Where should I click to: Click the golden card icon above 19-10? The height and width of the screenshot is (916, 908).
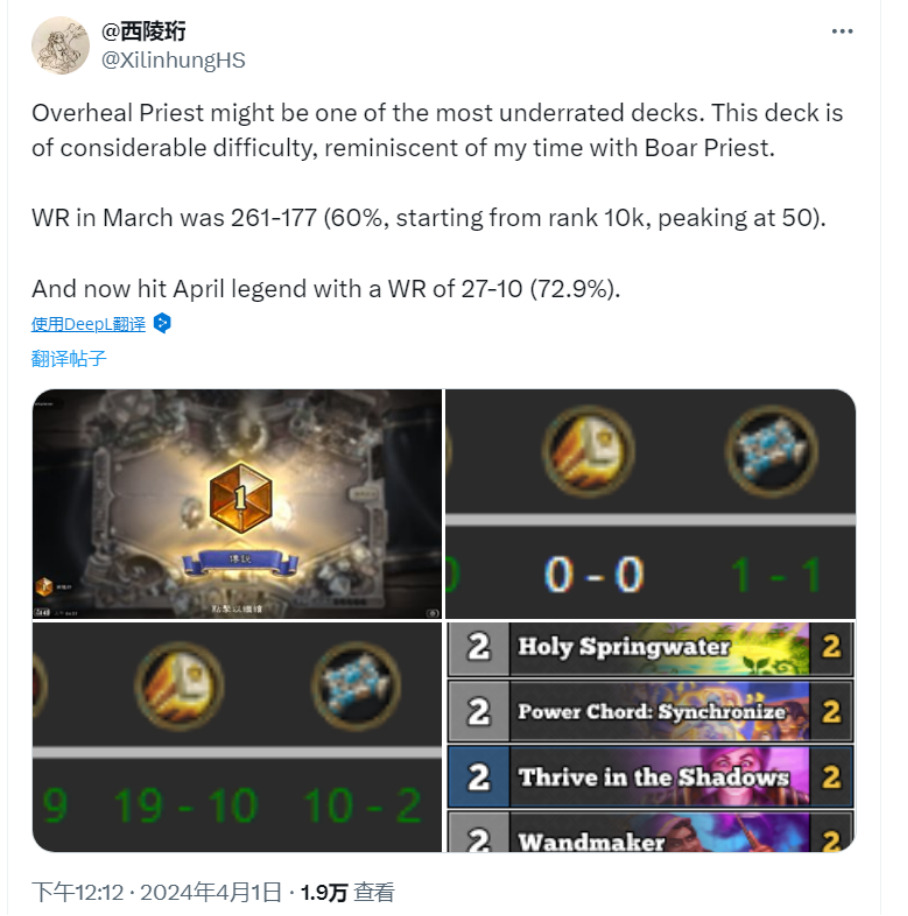coord(179,686)
